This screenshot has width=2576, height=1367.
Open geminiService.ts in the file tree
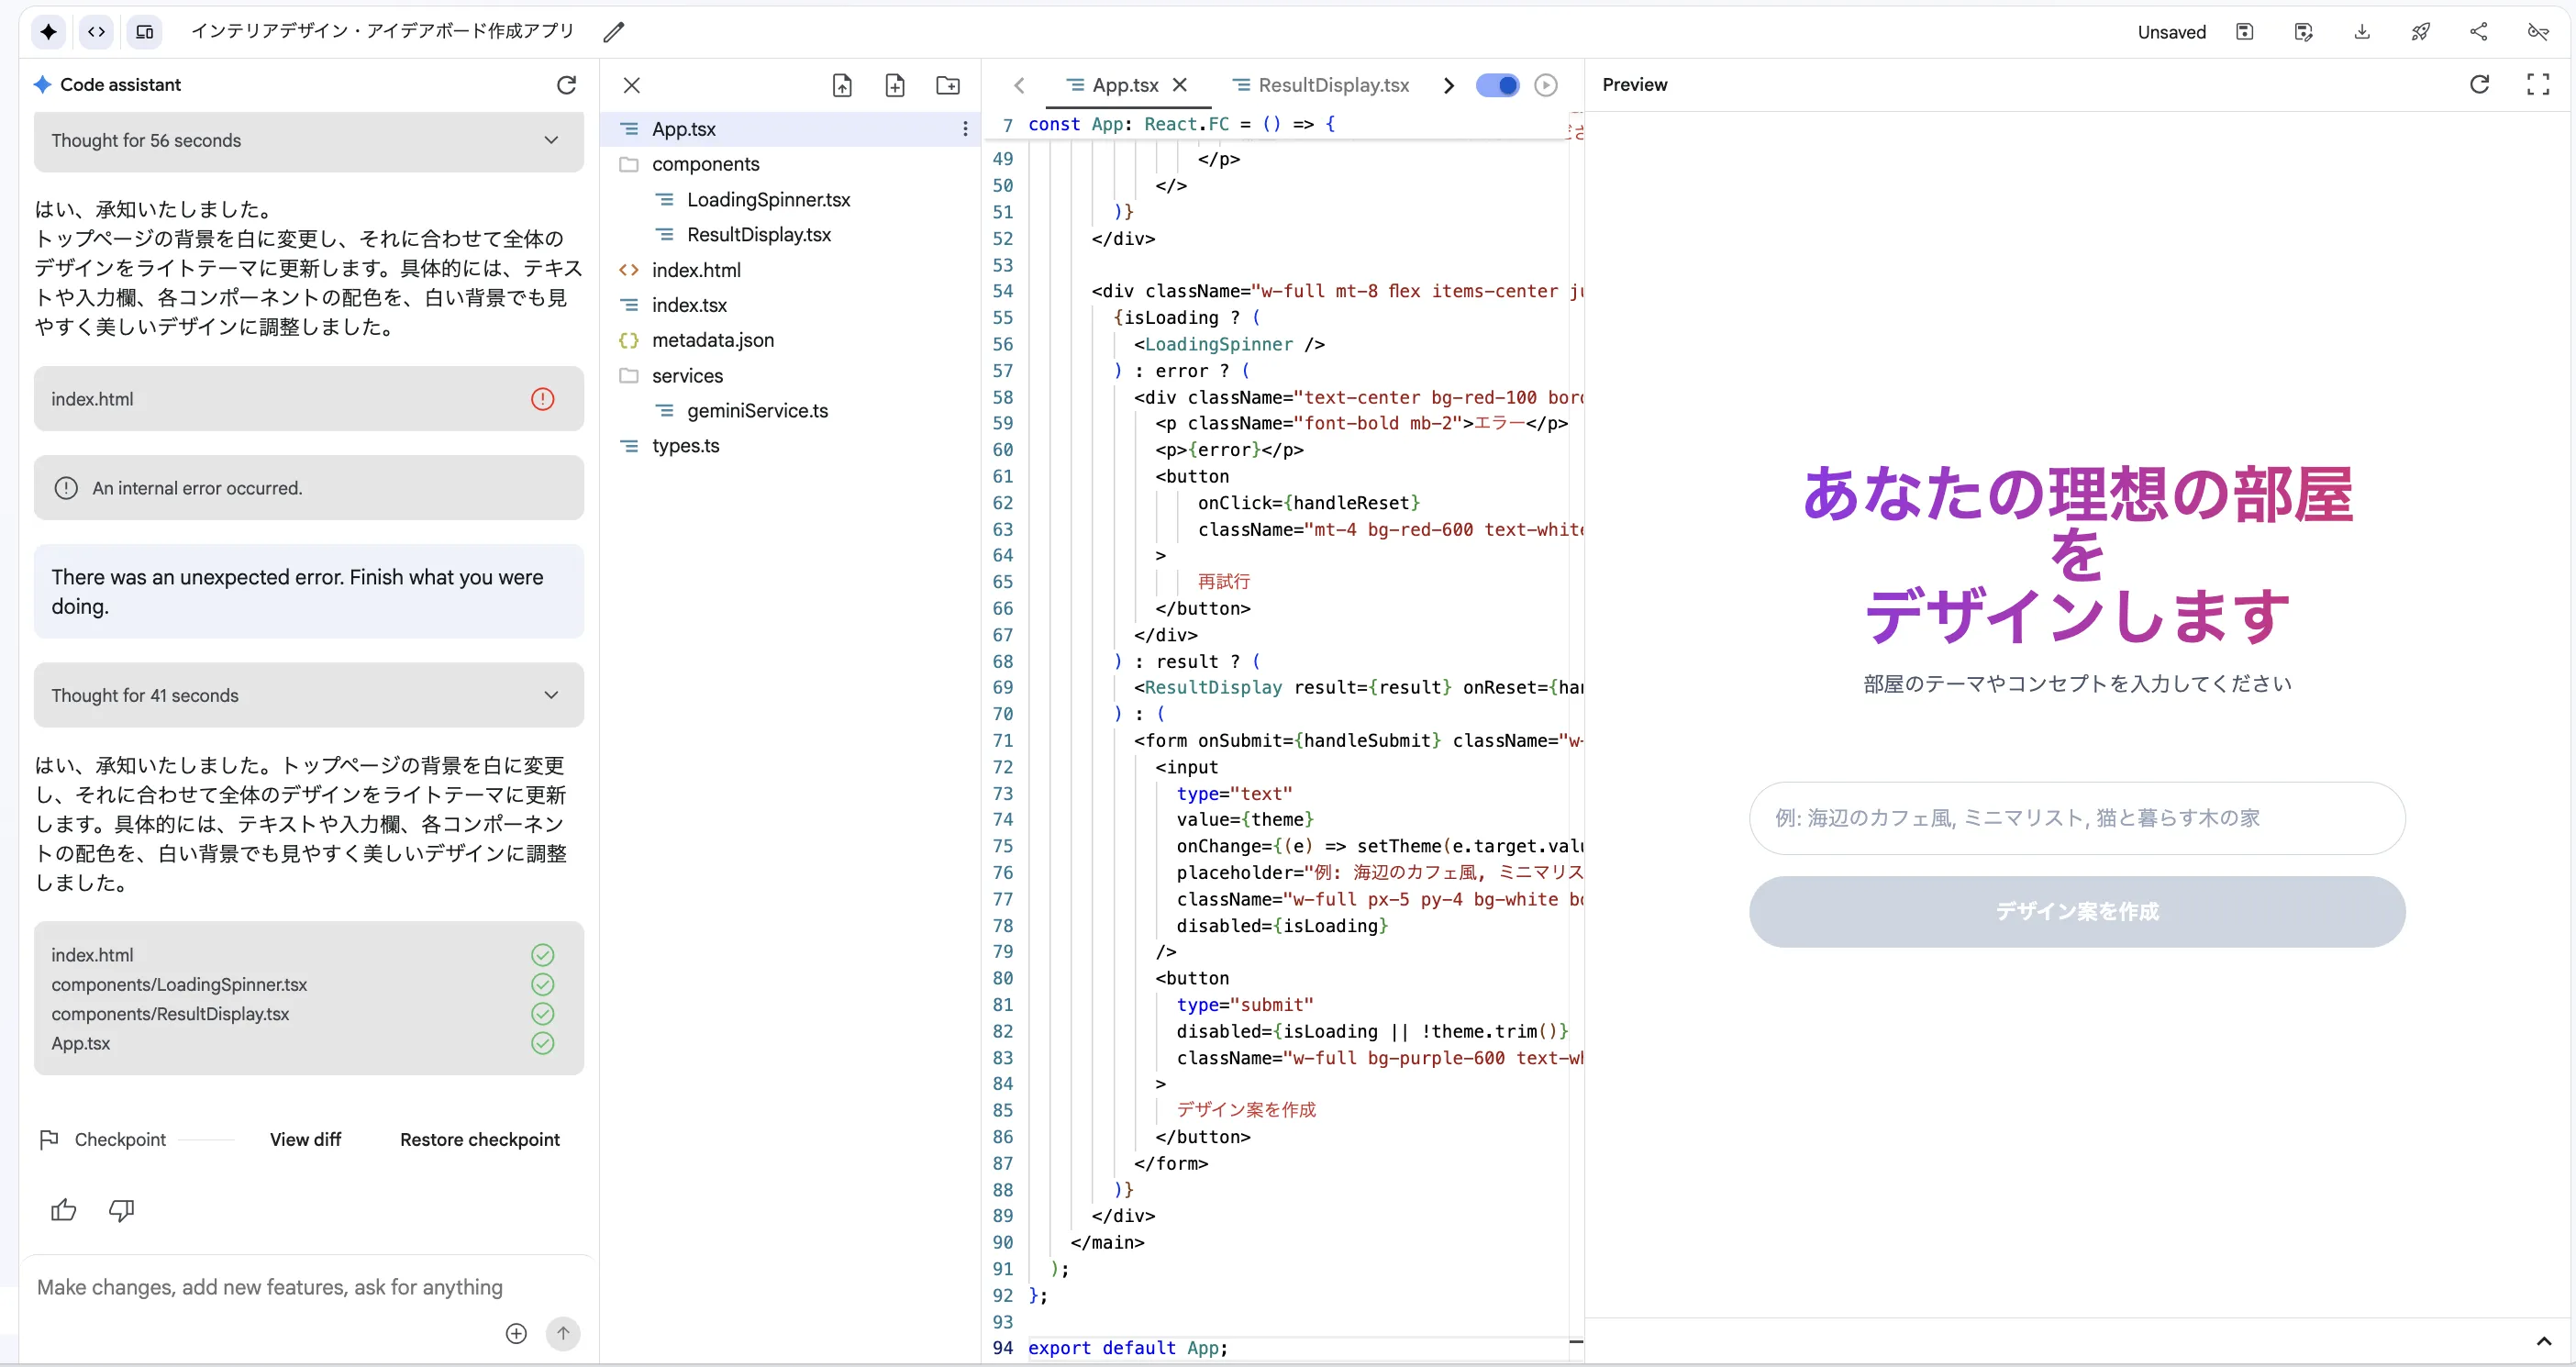coord(757,411)
